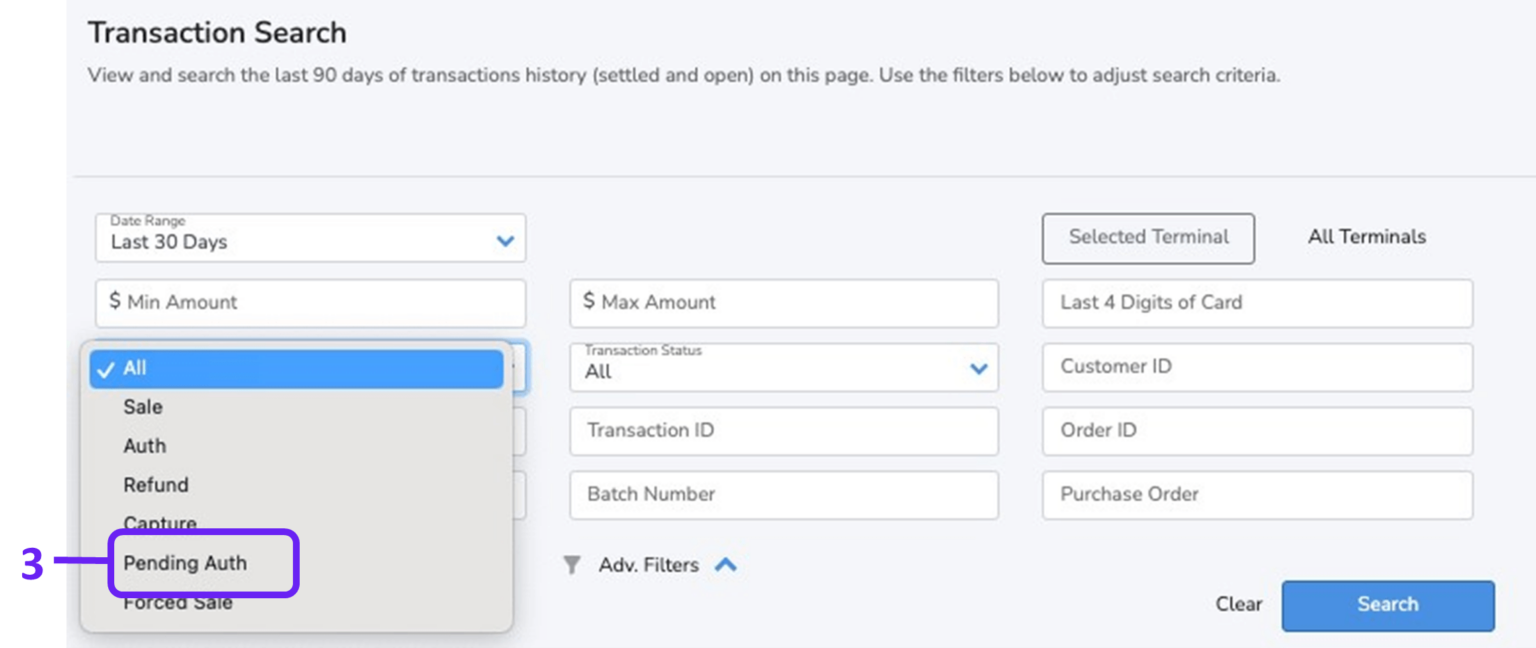Pick the plain Auth option in list
The height and width of the screenshot is (648, 1536).
145,446
